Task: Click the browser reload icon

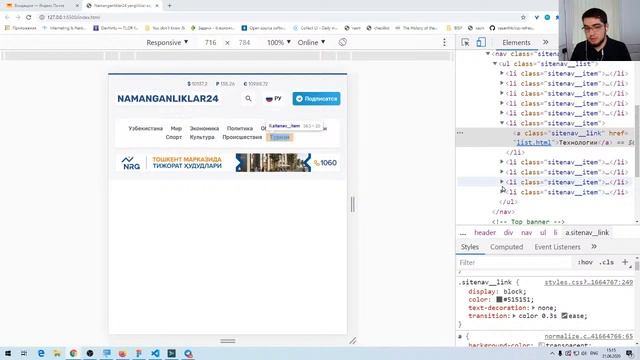Action: pos(29,17)
